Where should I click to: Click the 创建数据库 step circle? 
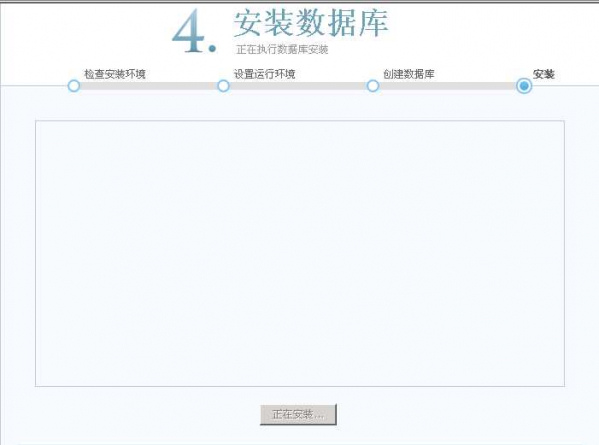pyautogui.click(x=373, y=86)
